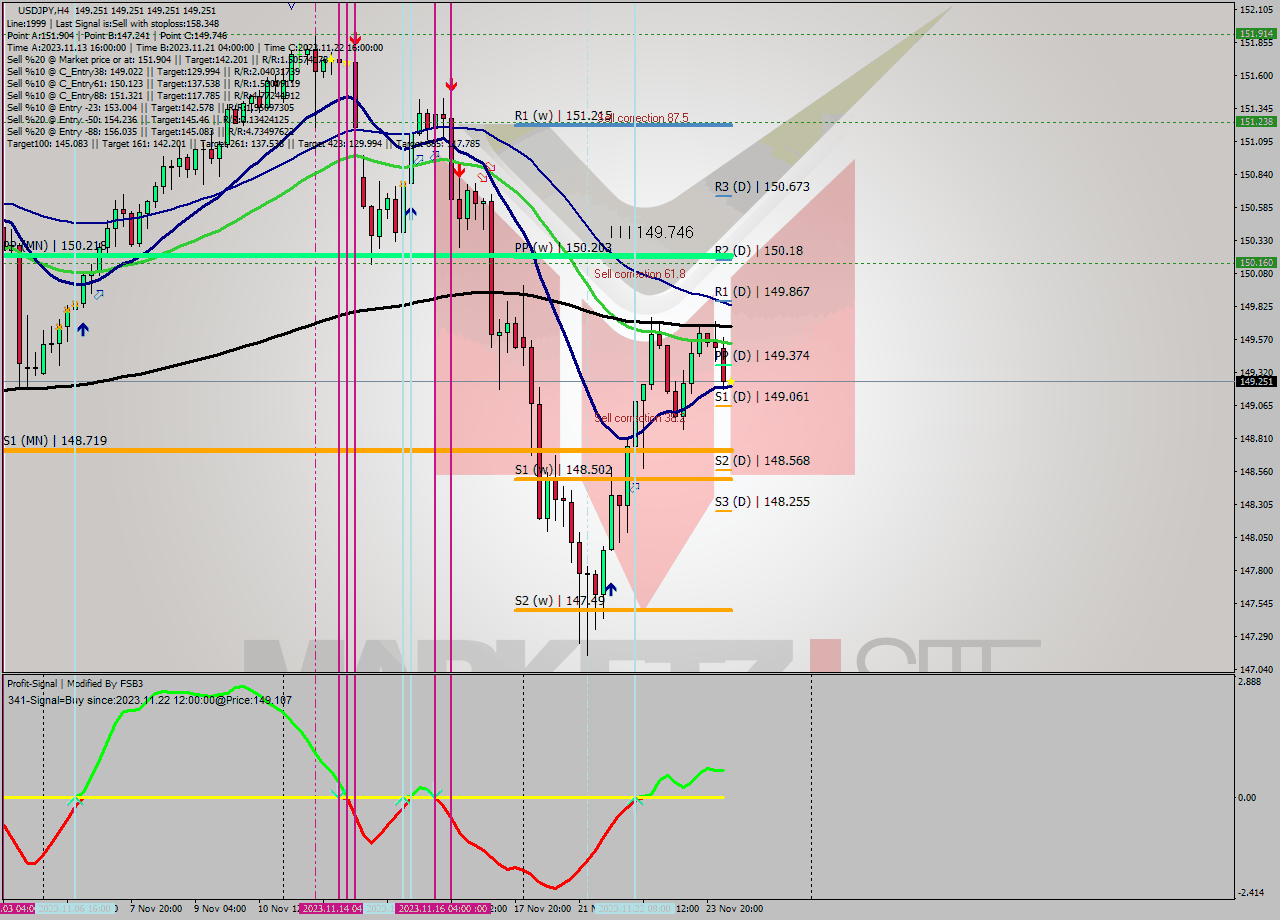Click the second red down arrow below R1 weekly

point(458,170)
